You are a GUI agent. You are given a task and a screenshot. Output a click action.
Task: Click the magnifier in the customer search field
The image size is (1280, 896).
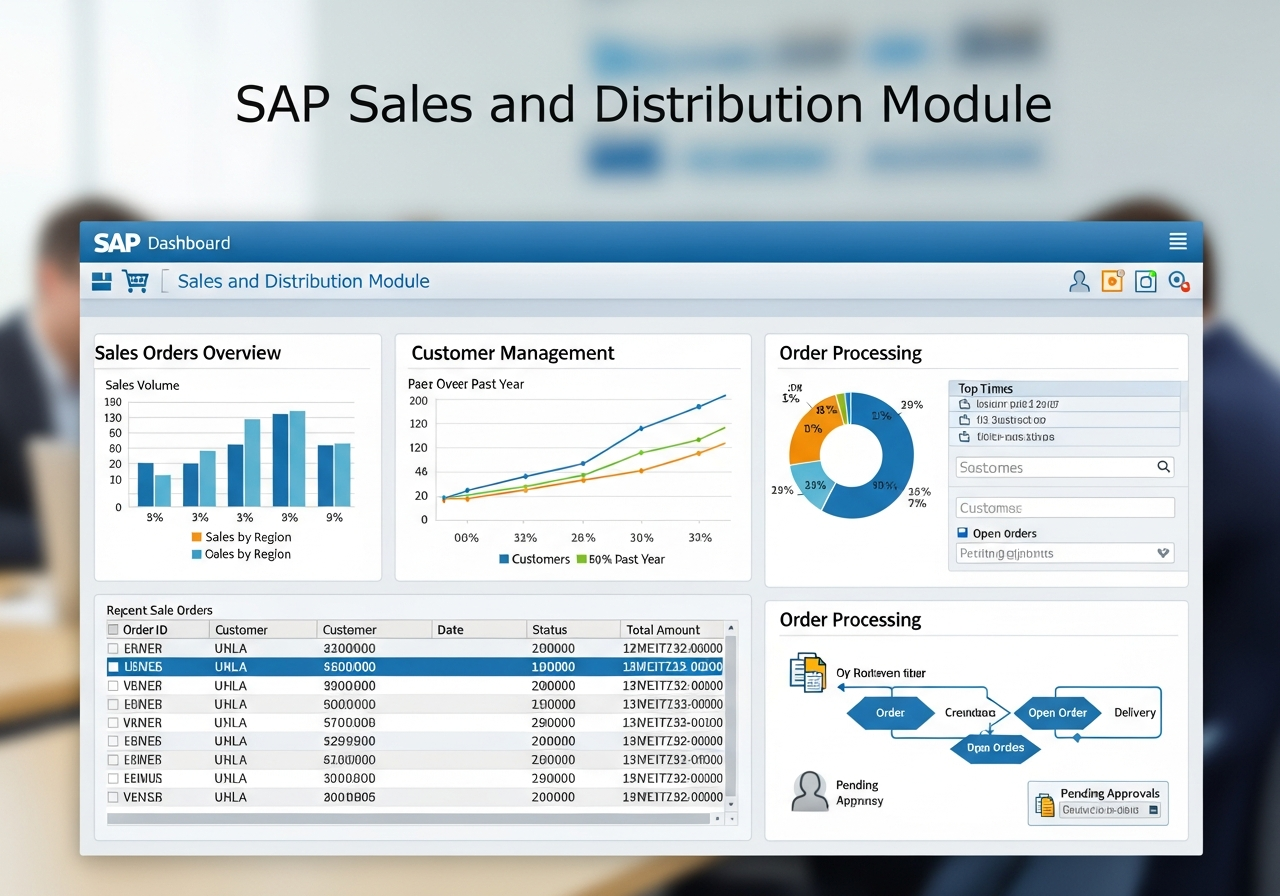pos(1163,467)
